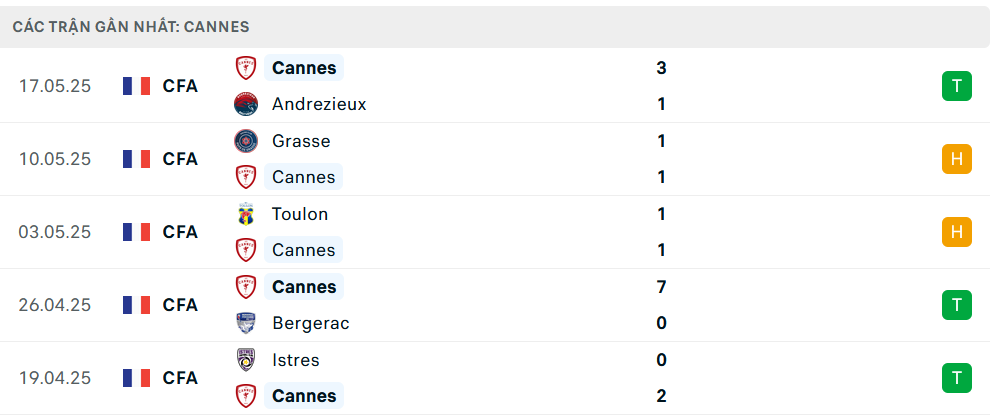Click the Grasse club crest icon
This screenshot has width=992, height=417.
coord(245,141)
